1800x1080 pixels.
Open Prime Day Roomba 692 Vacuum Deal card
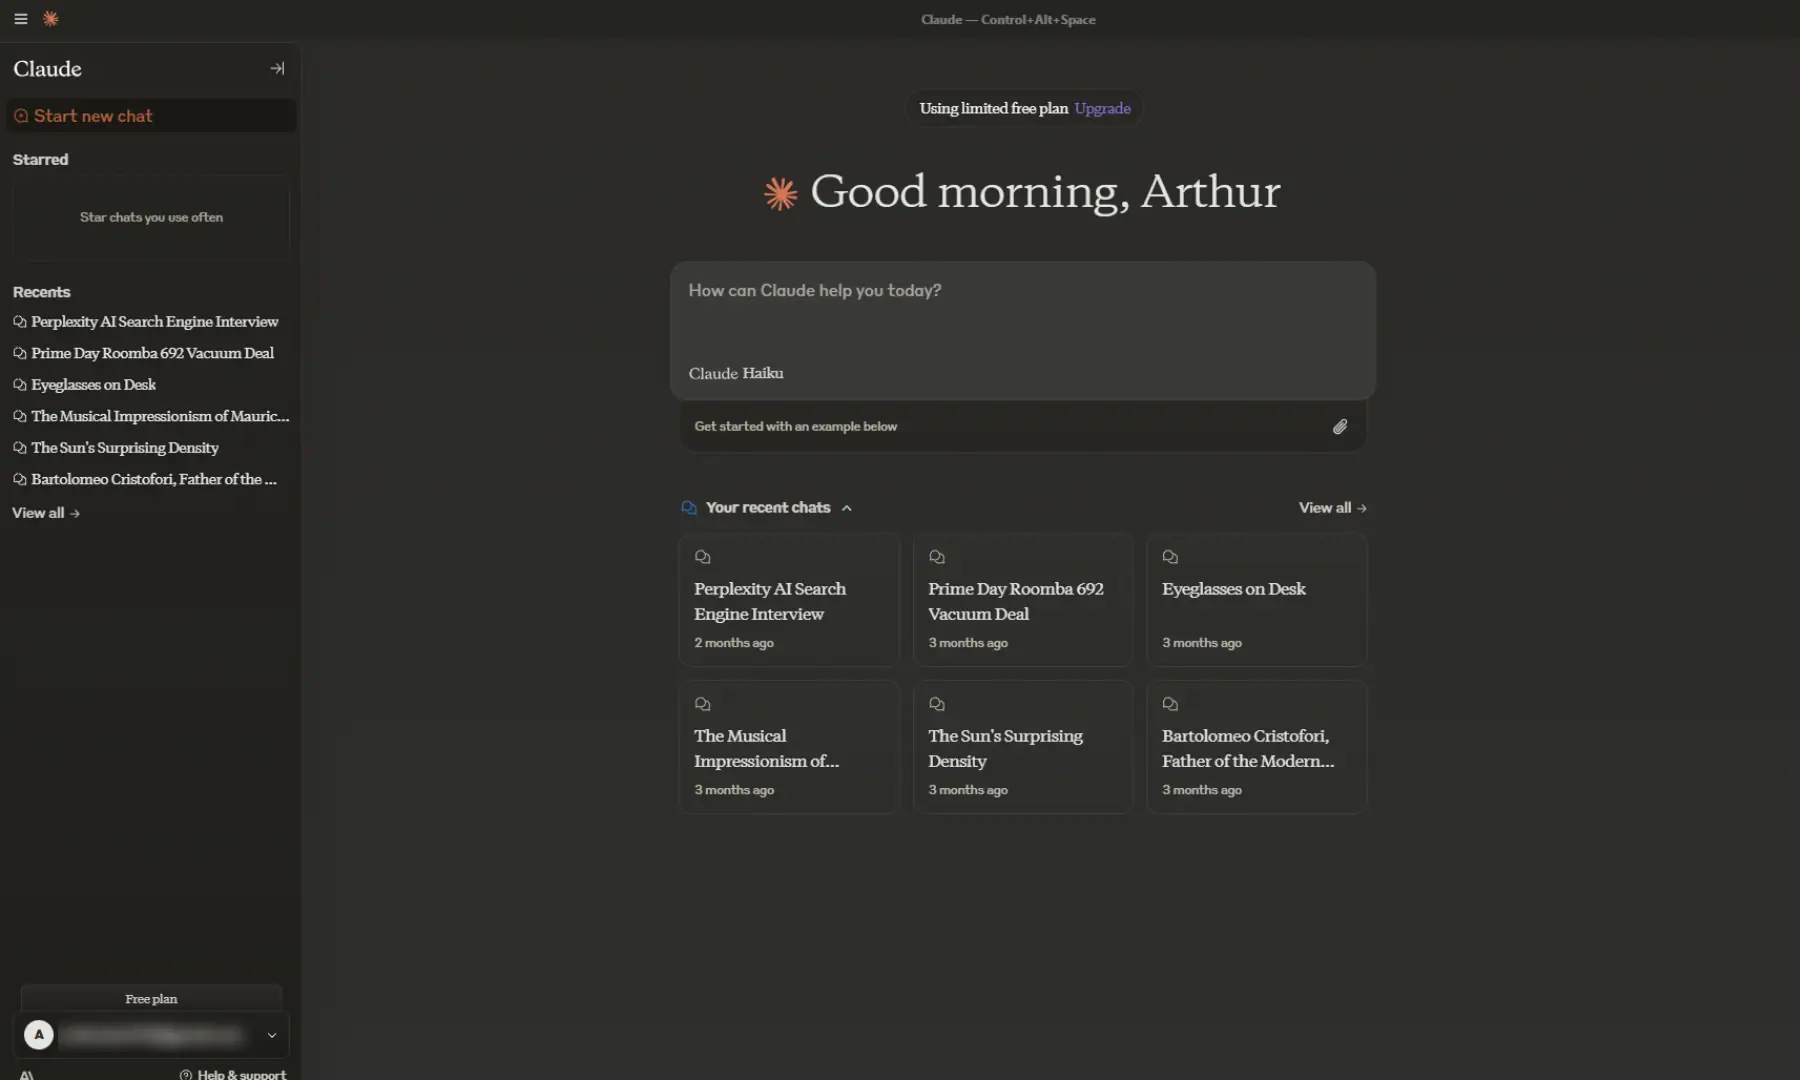pyautogui.click(x=1022, y=600)
